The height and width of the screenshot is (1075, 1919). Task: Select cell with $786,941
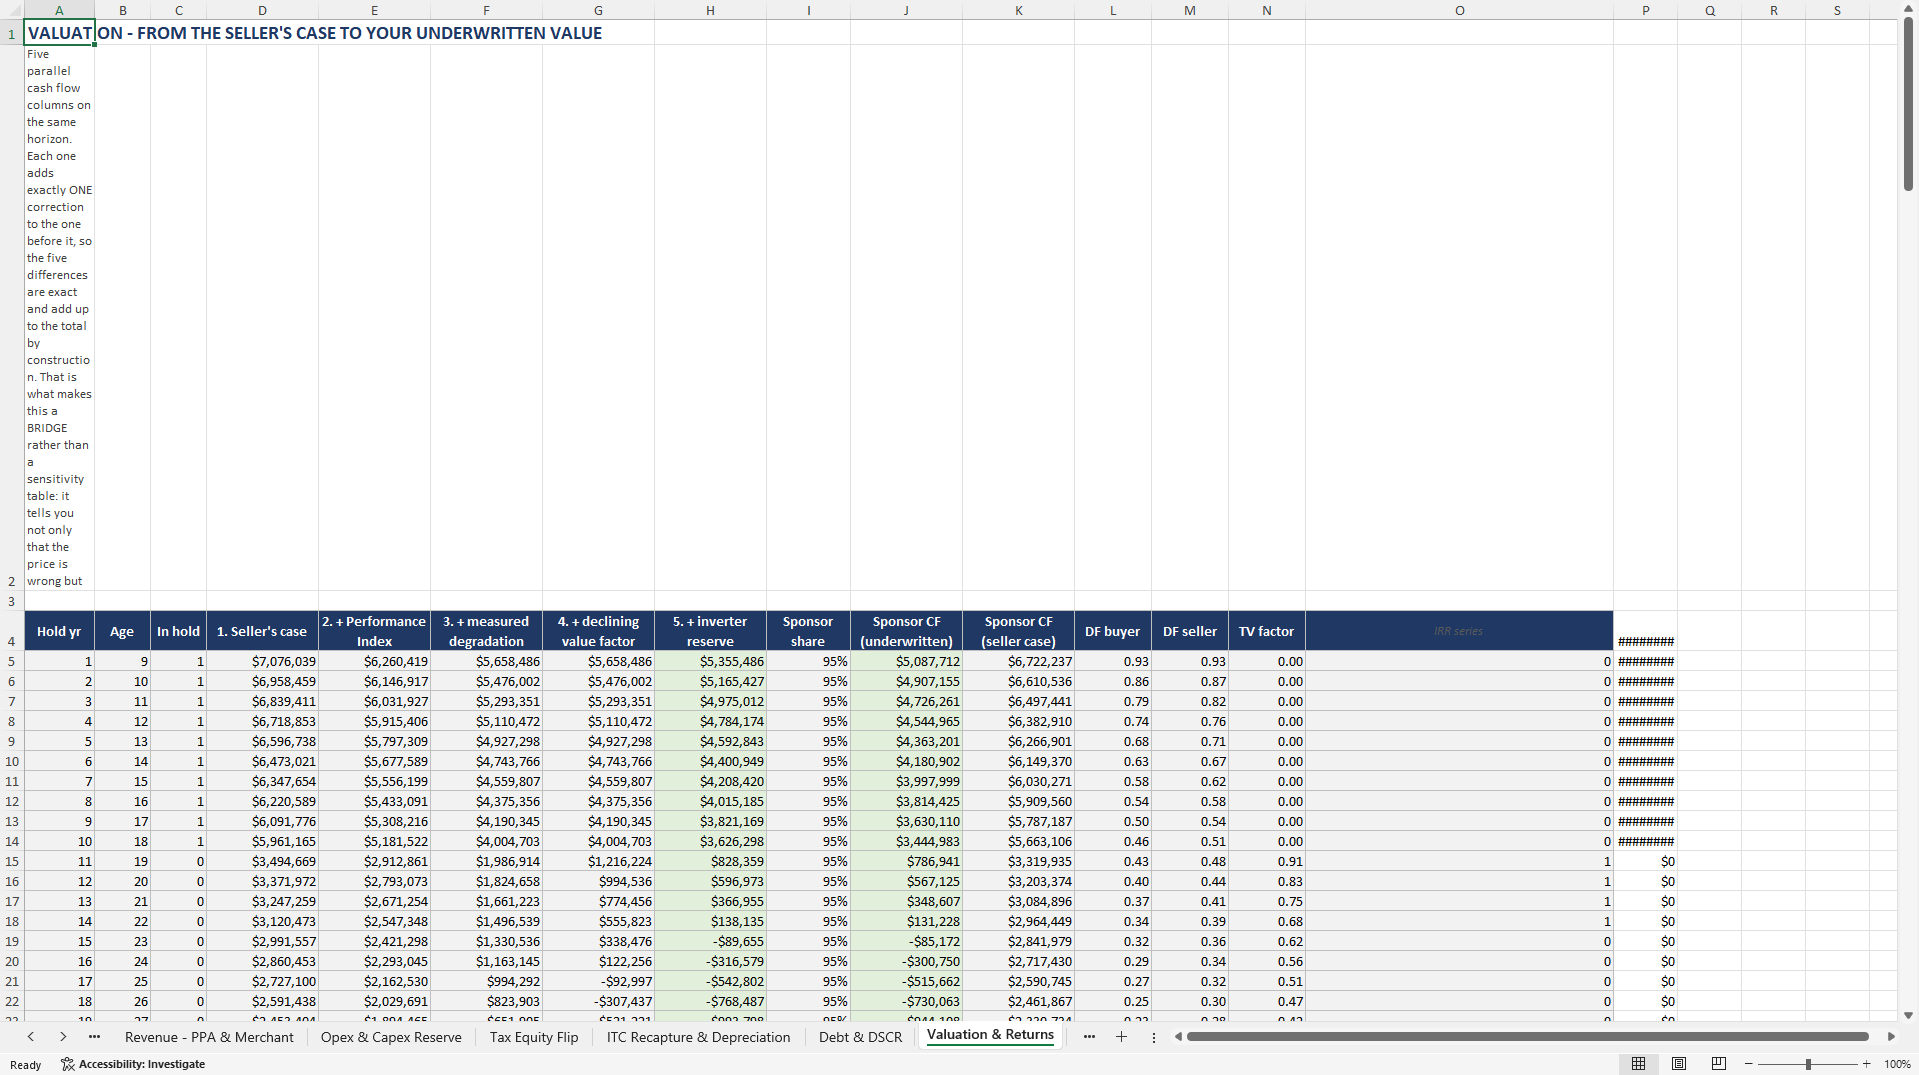point(906,861)
